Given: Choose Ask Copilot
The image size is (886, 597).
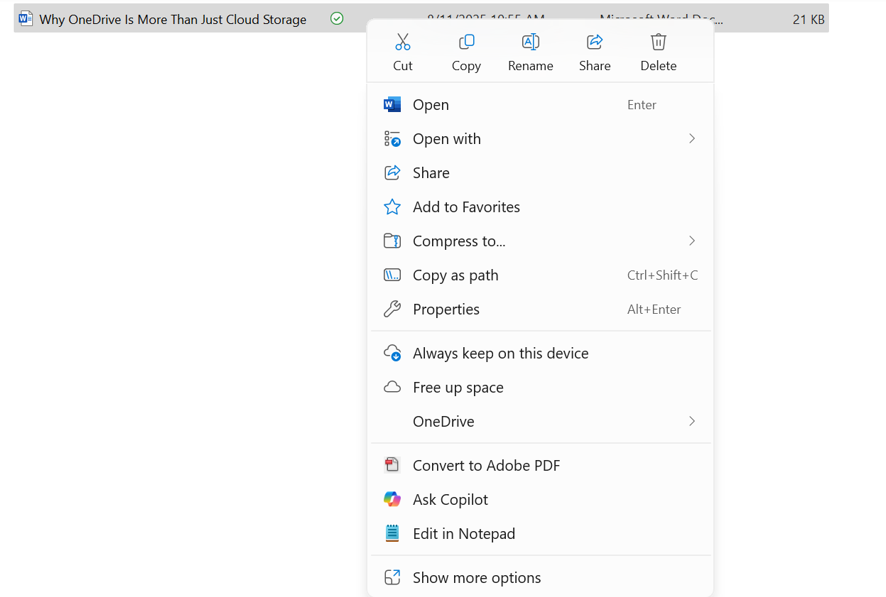Looking at the screenshot, I should 541,499.
